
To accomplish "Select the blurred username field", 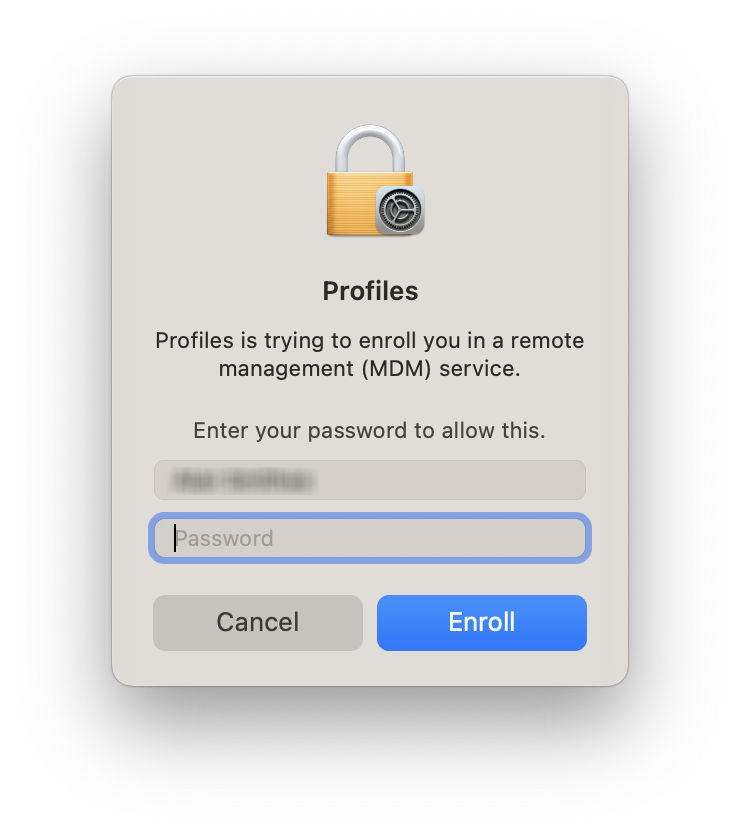I will pos(370,480).
